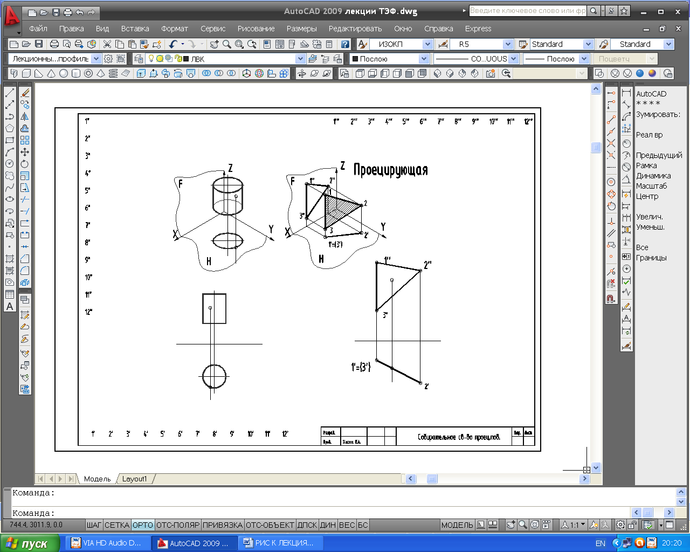Screen dimensions: 690x552
Task: Toggle ШАГ snap mode
Action: coord(94,525)
